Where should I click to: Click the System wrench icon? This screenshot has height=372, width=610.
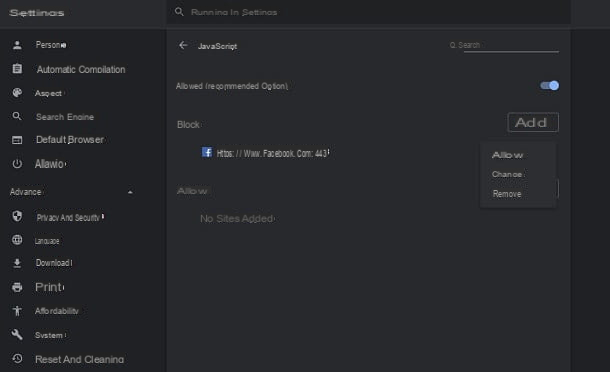pos(17,334)
